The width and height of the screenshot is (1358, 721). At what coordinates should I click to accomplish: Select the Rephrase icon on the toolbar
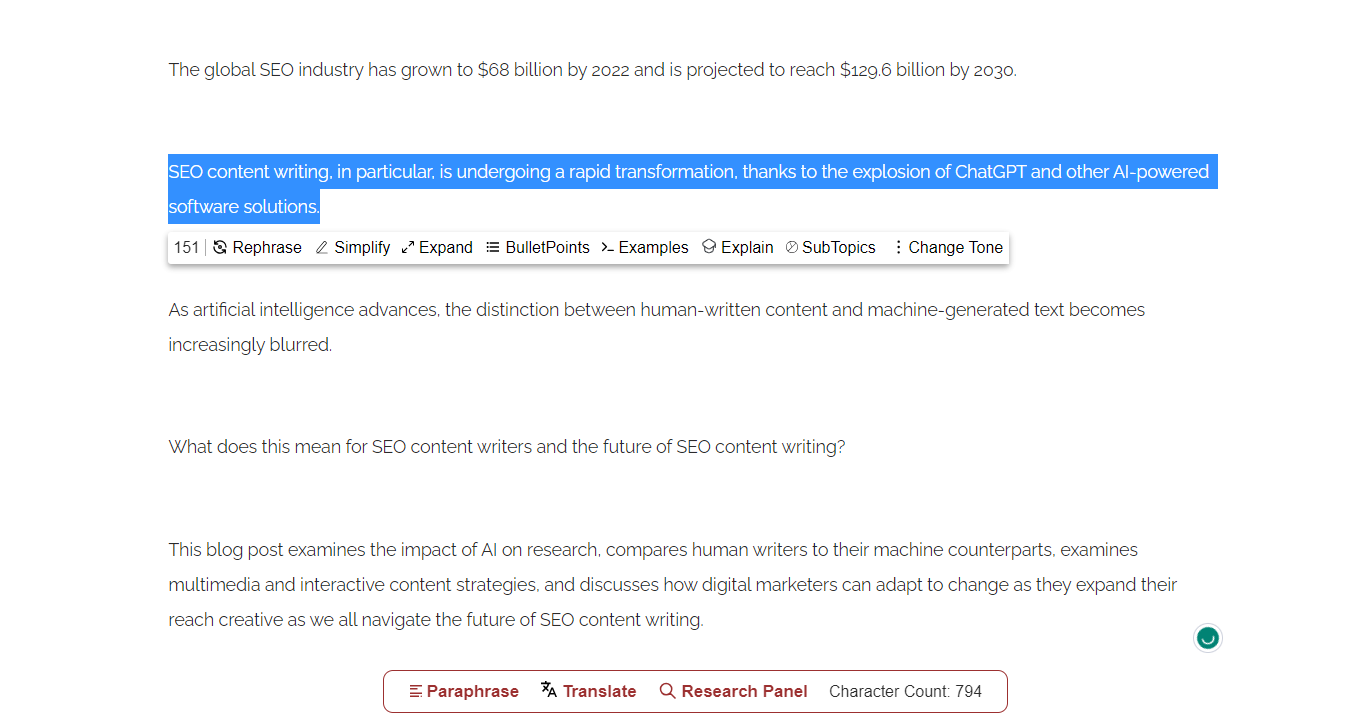pyautogui.click(x=219, y=247)
